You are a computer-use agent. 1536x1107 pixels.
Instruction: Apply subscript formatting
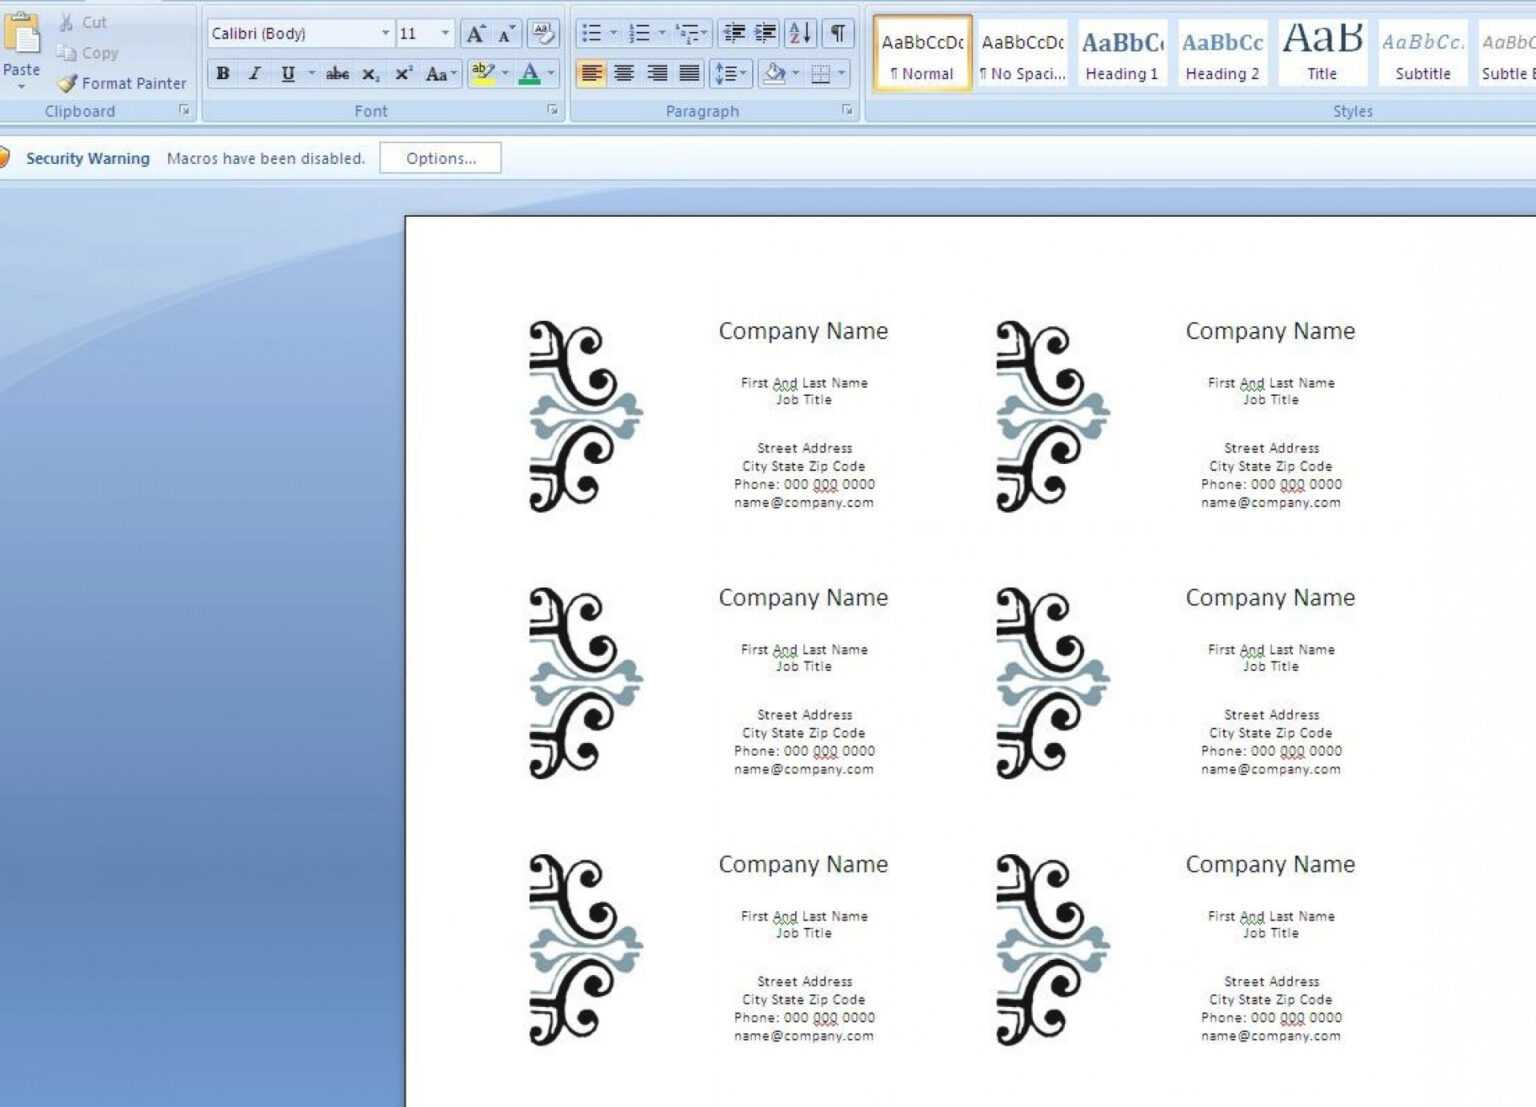[x=370, y=73]
